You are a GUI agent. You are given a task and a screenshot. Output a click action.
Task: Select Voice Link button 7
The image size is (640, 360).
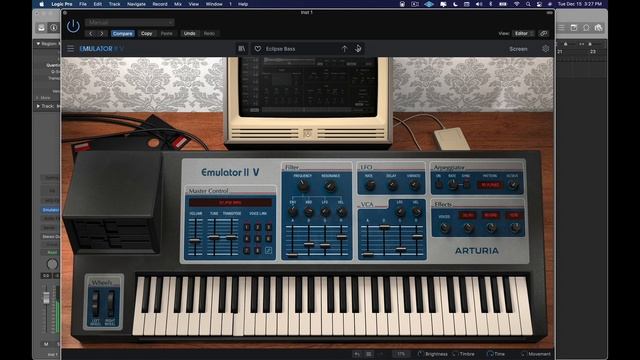coord(247,250)
